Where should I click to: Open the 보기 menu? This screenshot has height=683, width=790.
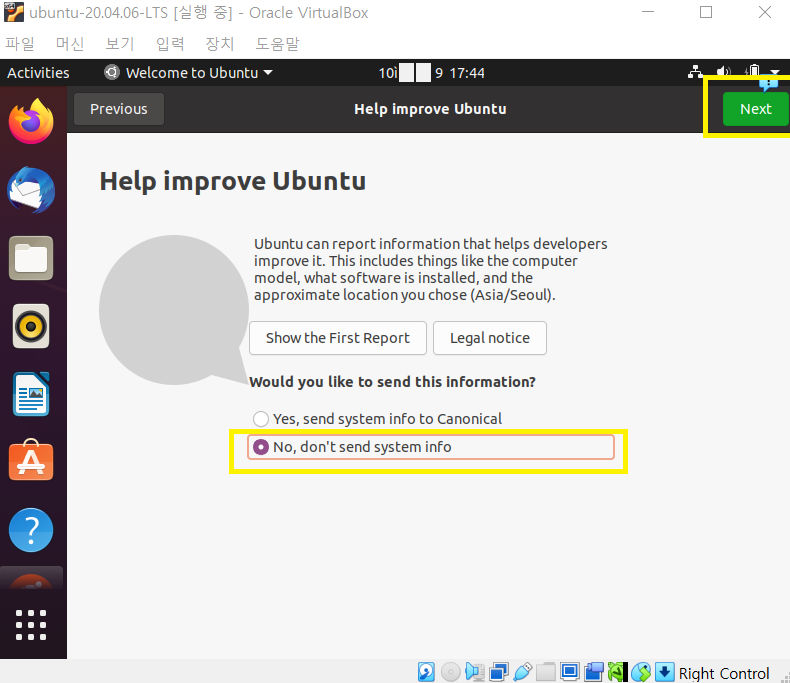[120, 44]
